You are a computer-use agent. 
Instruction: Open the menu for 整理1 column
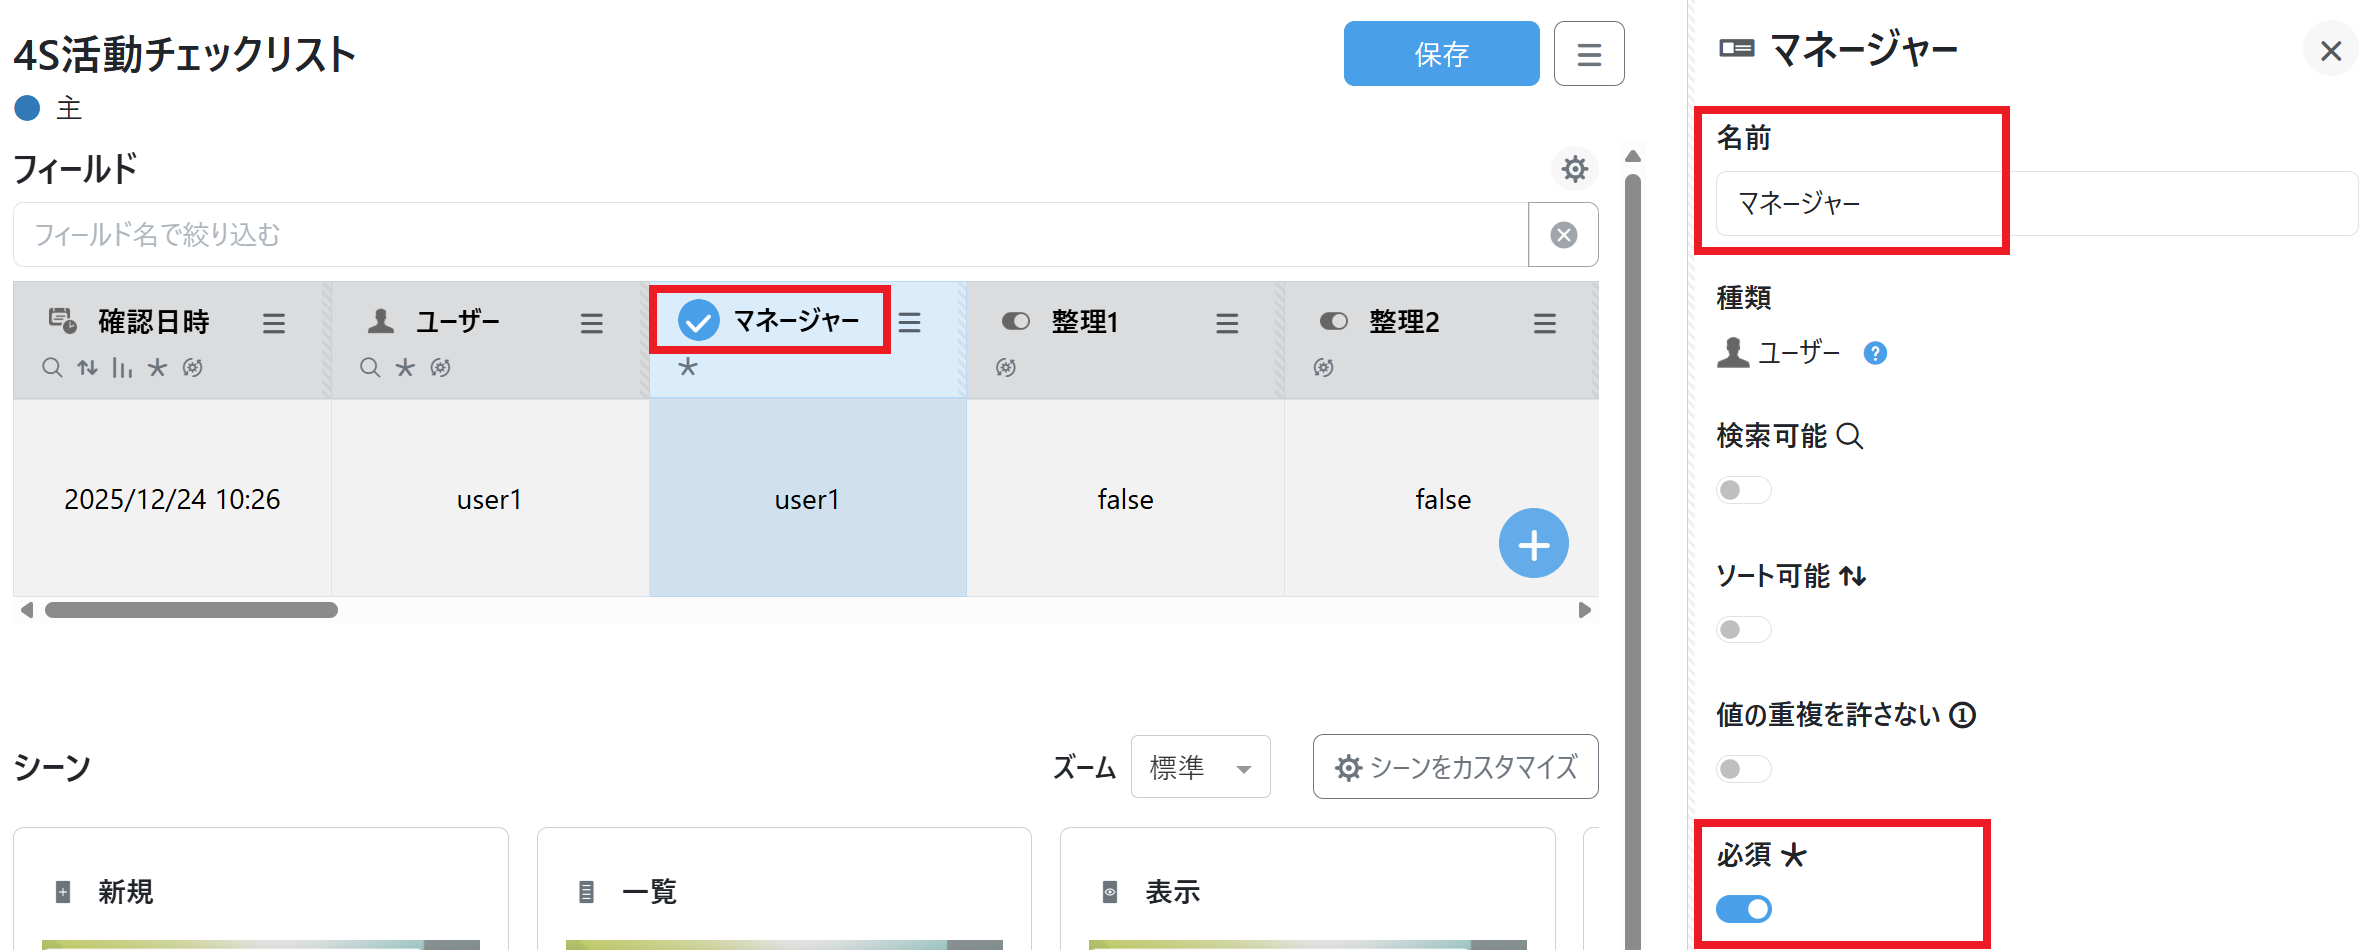[x=1227, y=323]
